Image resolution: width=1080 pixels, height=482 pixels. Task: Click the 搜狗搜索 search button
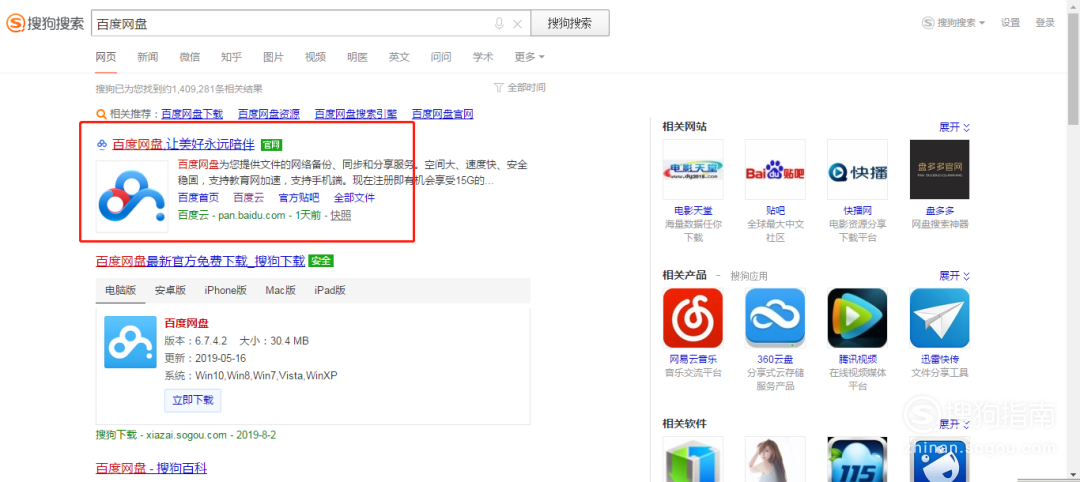[x=570, y=23]
